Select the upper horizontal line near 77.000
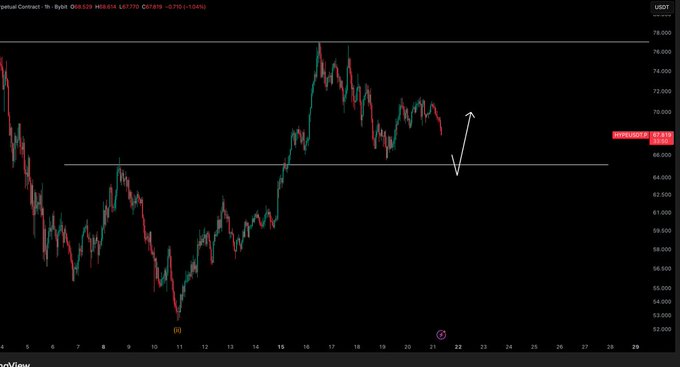The height and width of the screenshot is (367, 680). (x=324, y=42)
